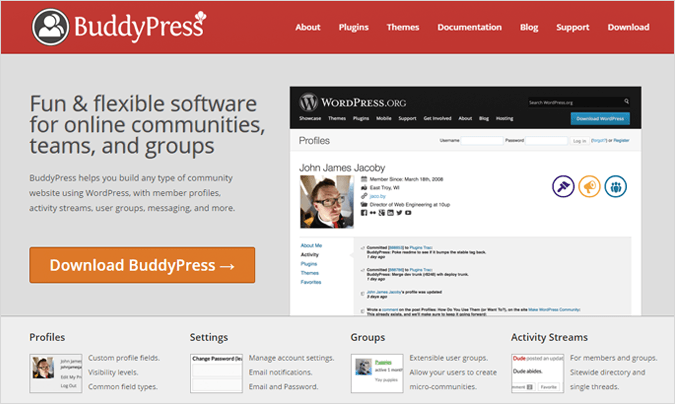
Task: Click John James Jacoby's profile photo
Action: (327, 202)
